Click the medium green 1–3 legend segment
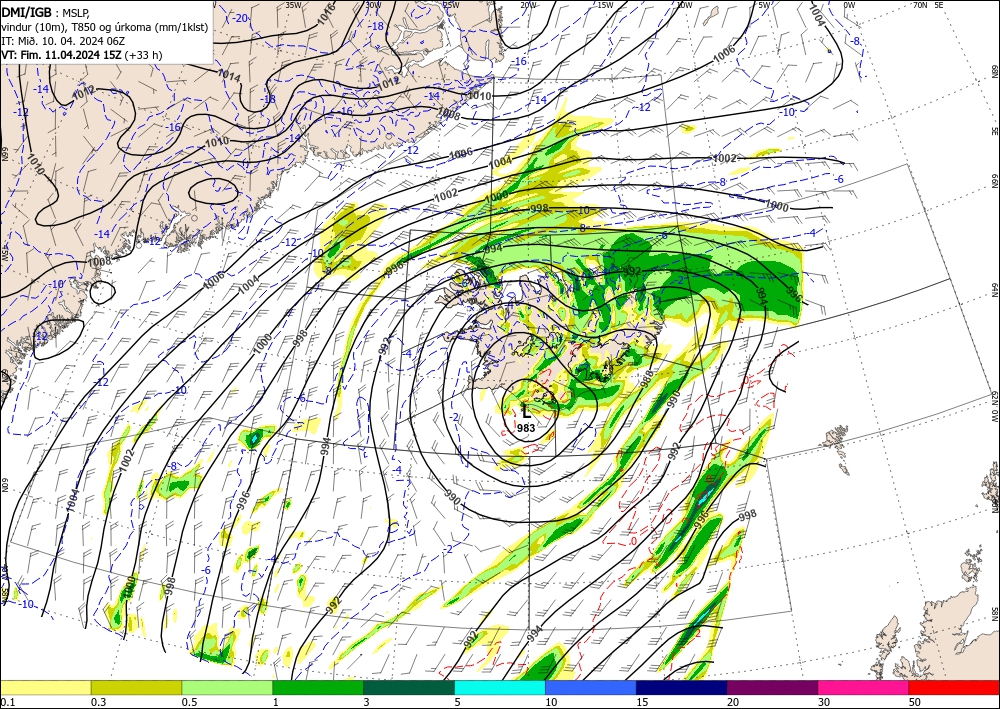The width and height of the screenshot is (1000, 709). click(318, 687)
